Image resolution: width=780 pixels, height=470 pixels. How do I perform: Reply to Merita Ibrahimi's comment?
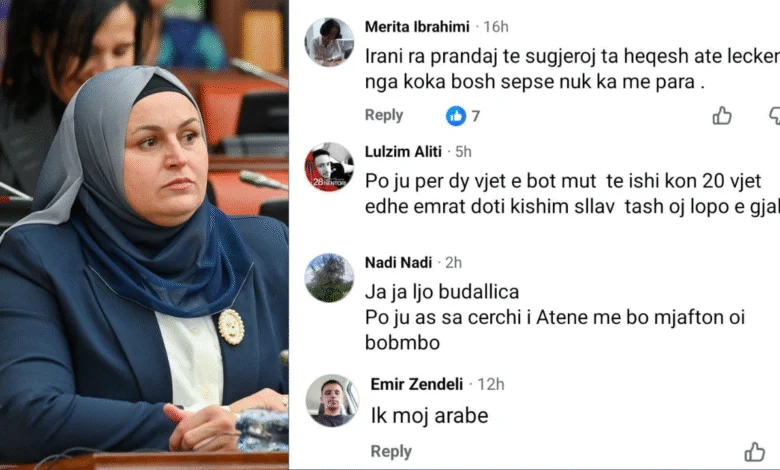[x=384, y=115]
